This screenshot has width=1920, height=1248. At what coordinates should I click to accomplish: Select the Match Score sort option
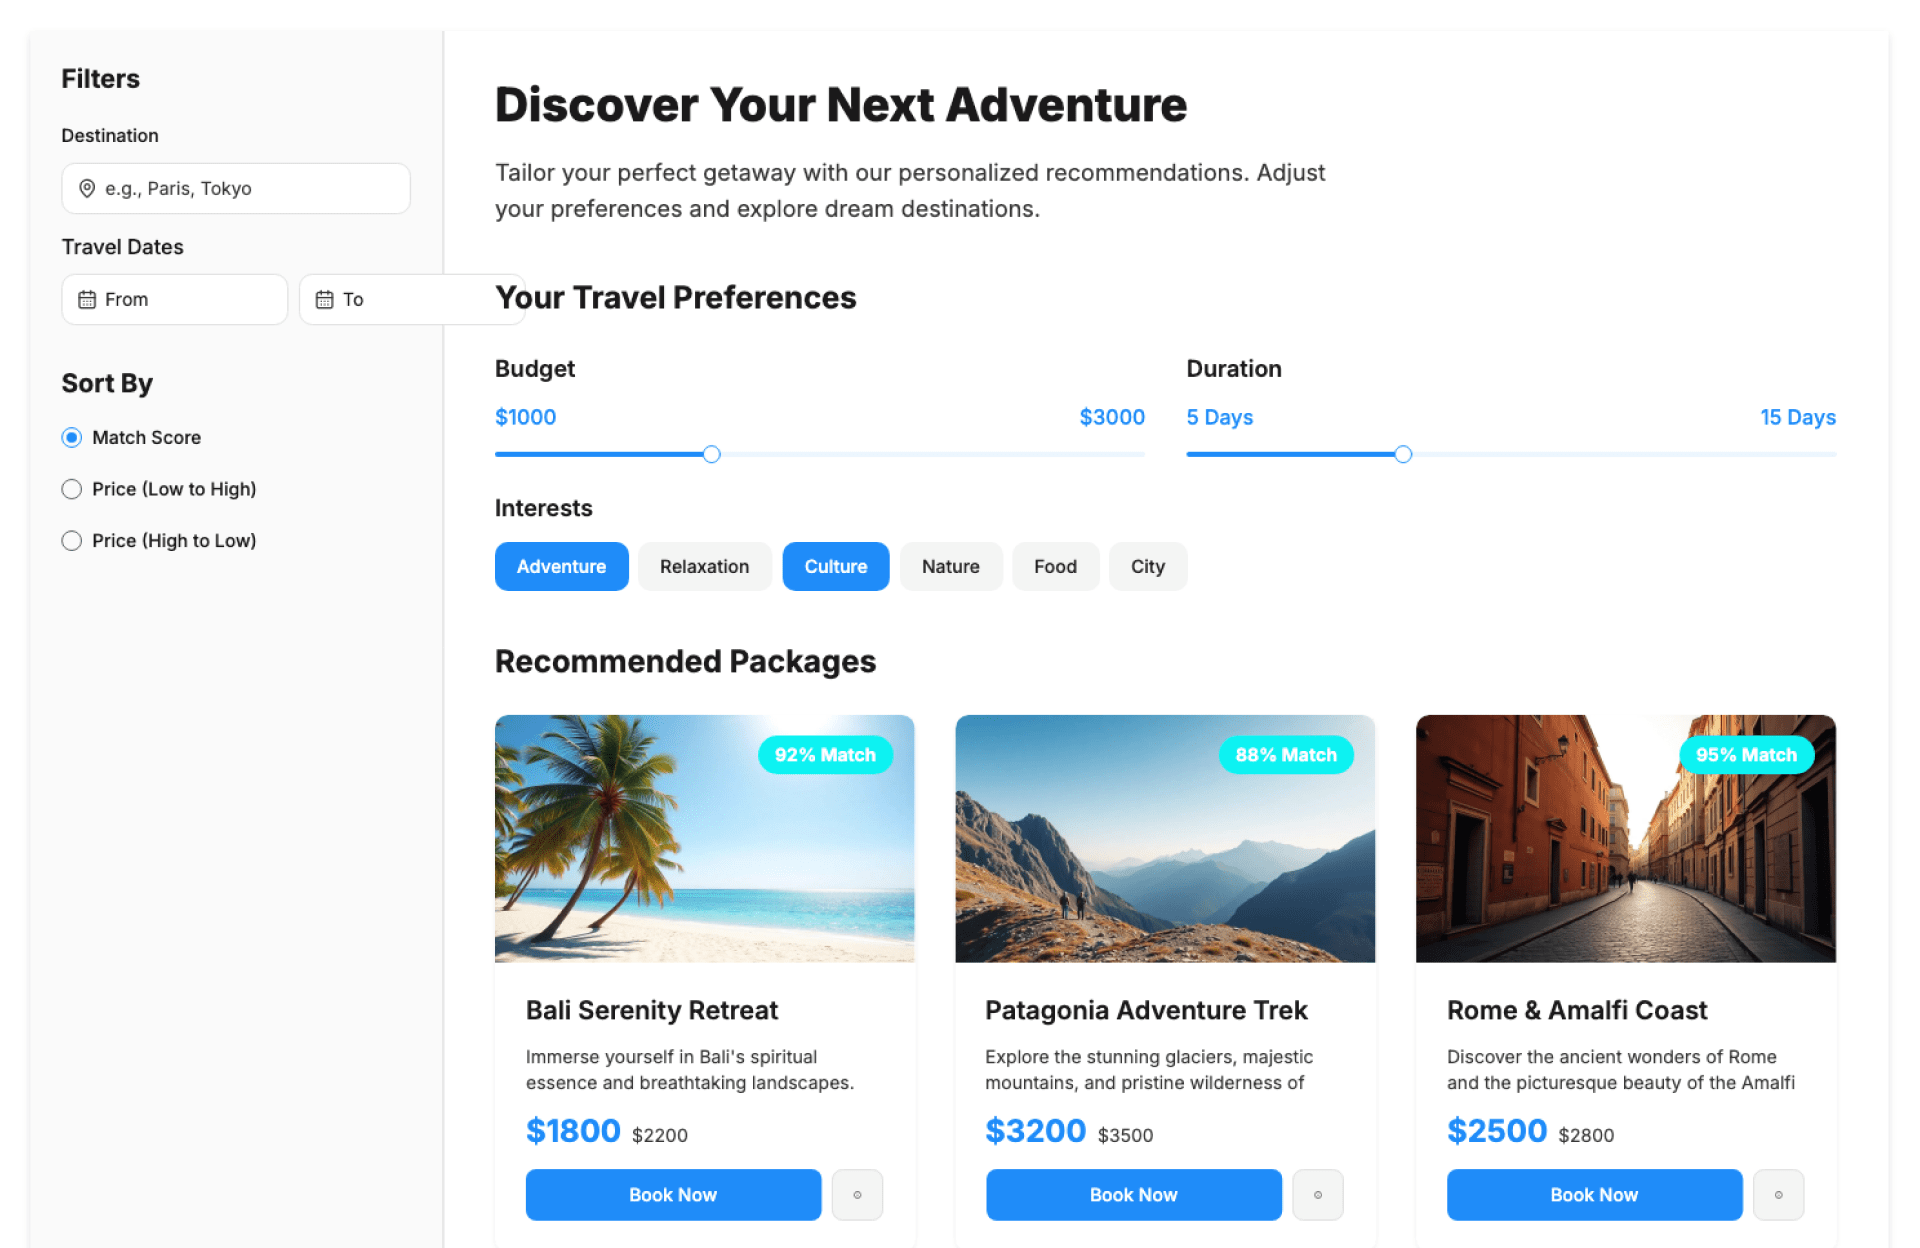[x=72, y=437]
